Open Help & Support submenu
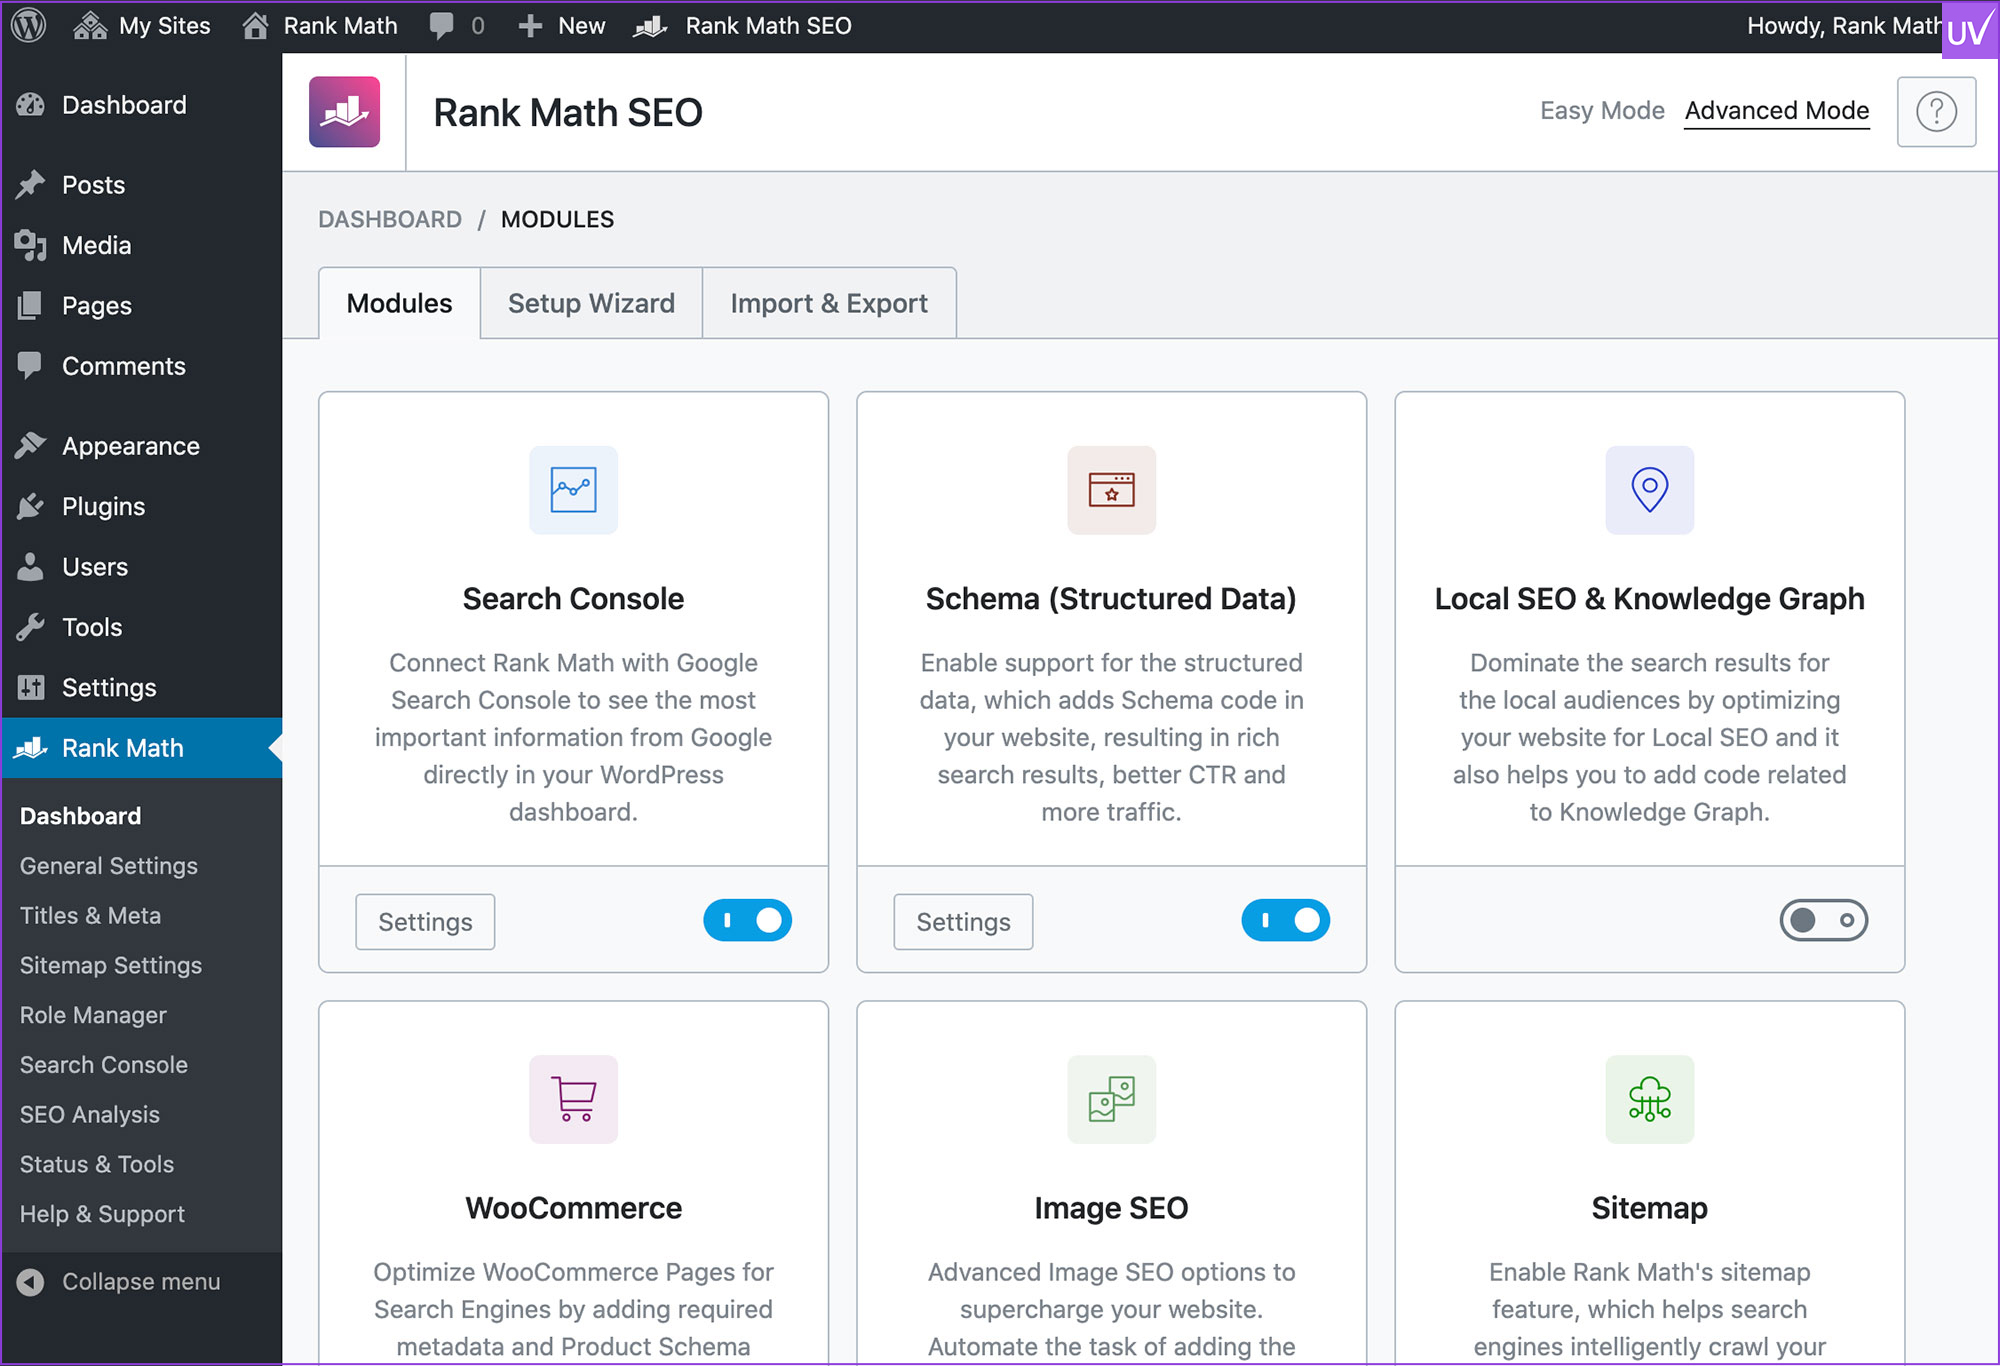The height and width of the screenshot is (1366, 2000). (x=102, y=1214)
